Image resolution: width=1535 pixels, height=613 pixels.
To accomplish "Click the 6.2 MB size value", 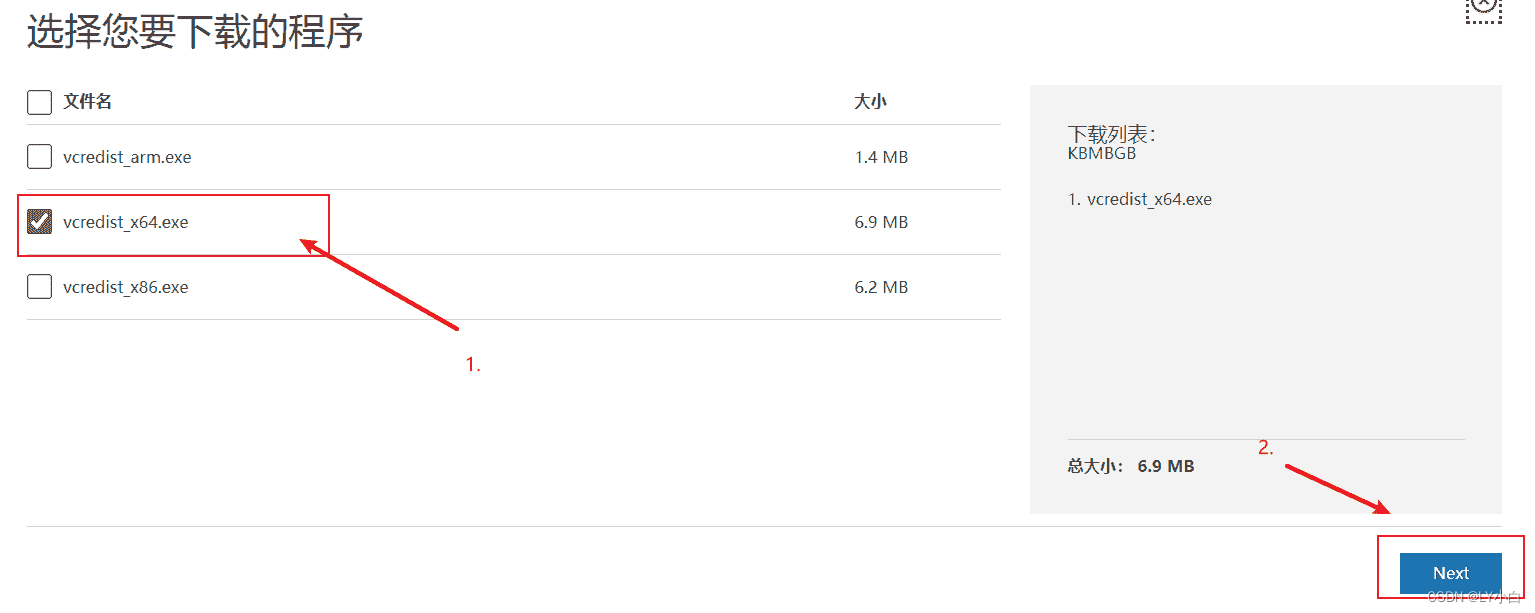I will tap(880, 287).
